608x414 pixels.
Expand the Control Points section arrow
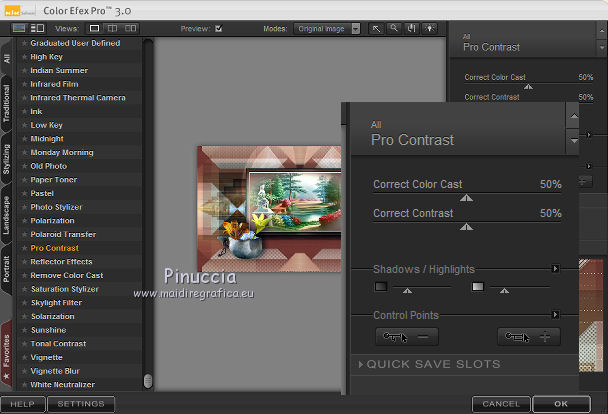555,314
